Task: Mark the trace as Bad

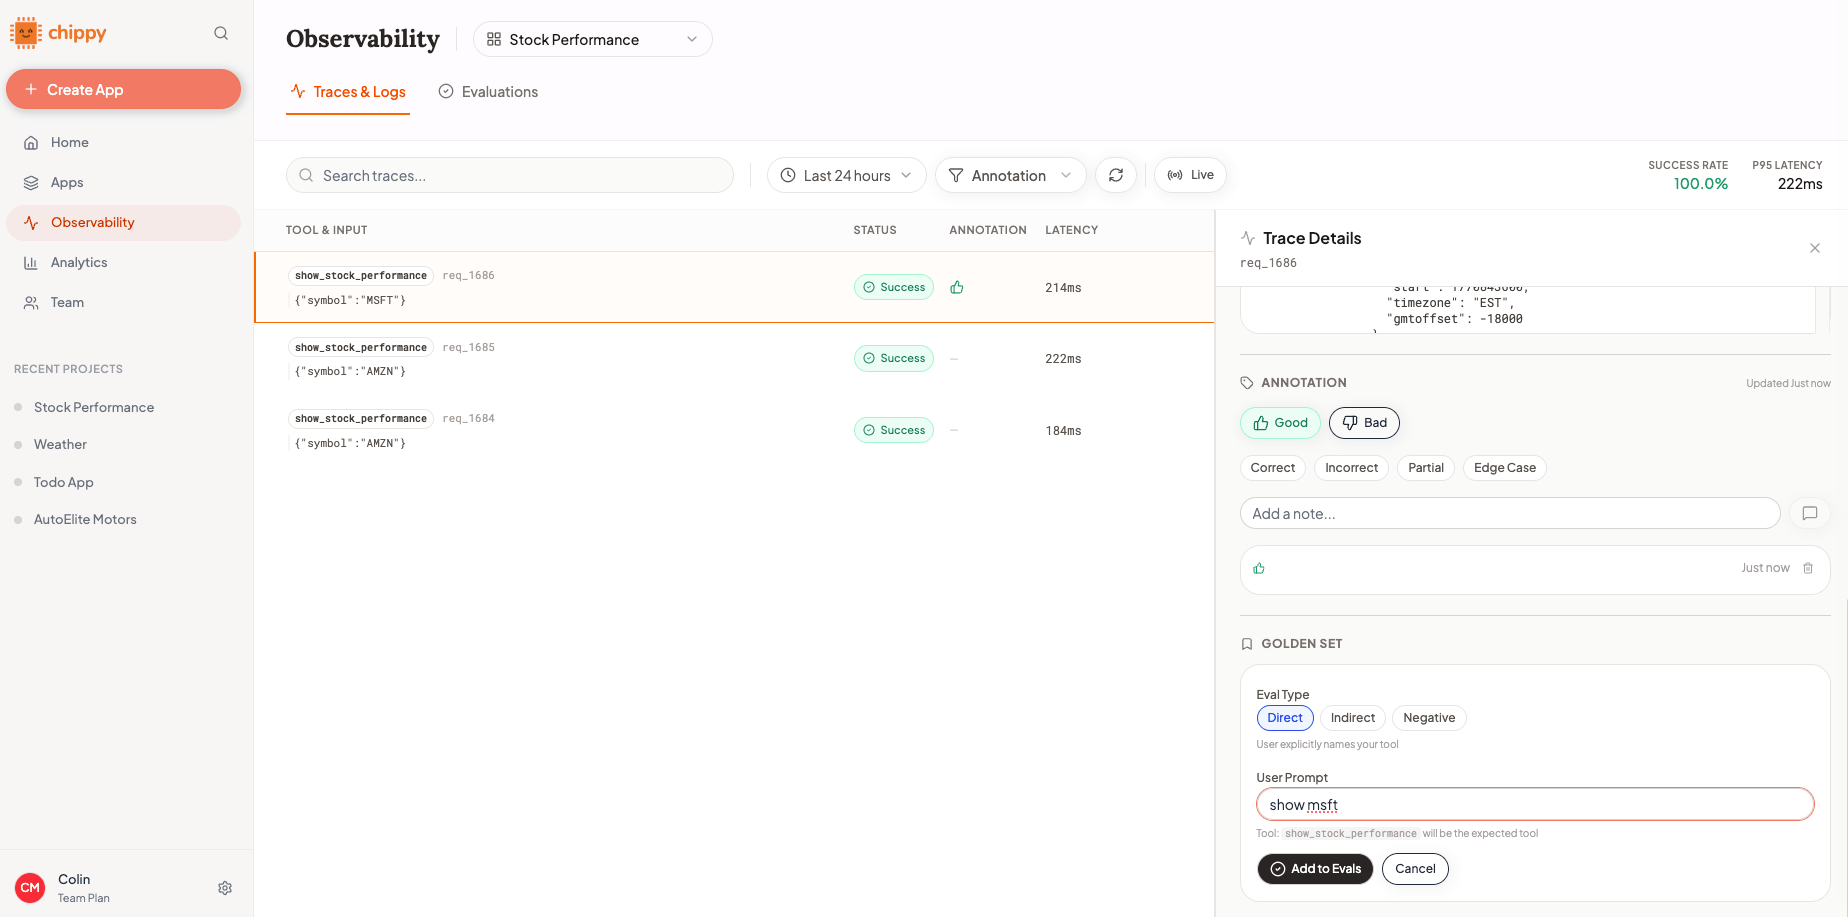Action: coord(1364,423)
